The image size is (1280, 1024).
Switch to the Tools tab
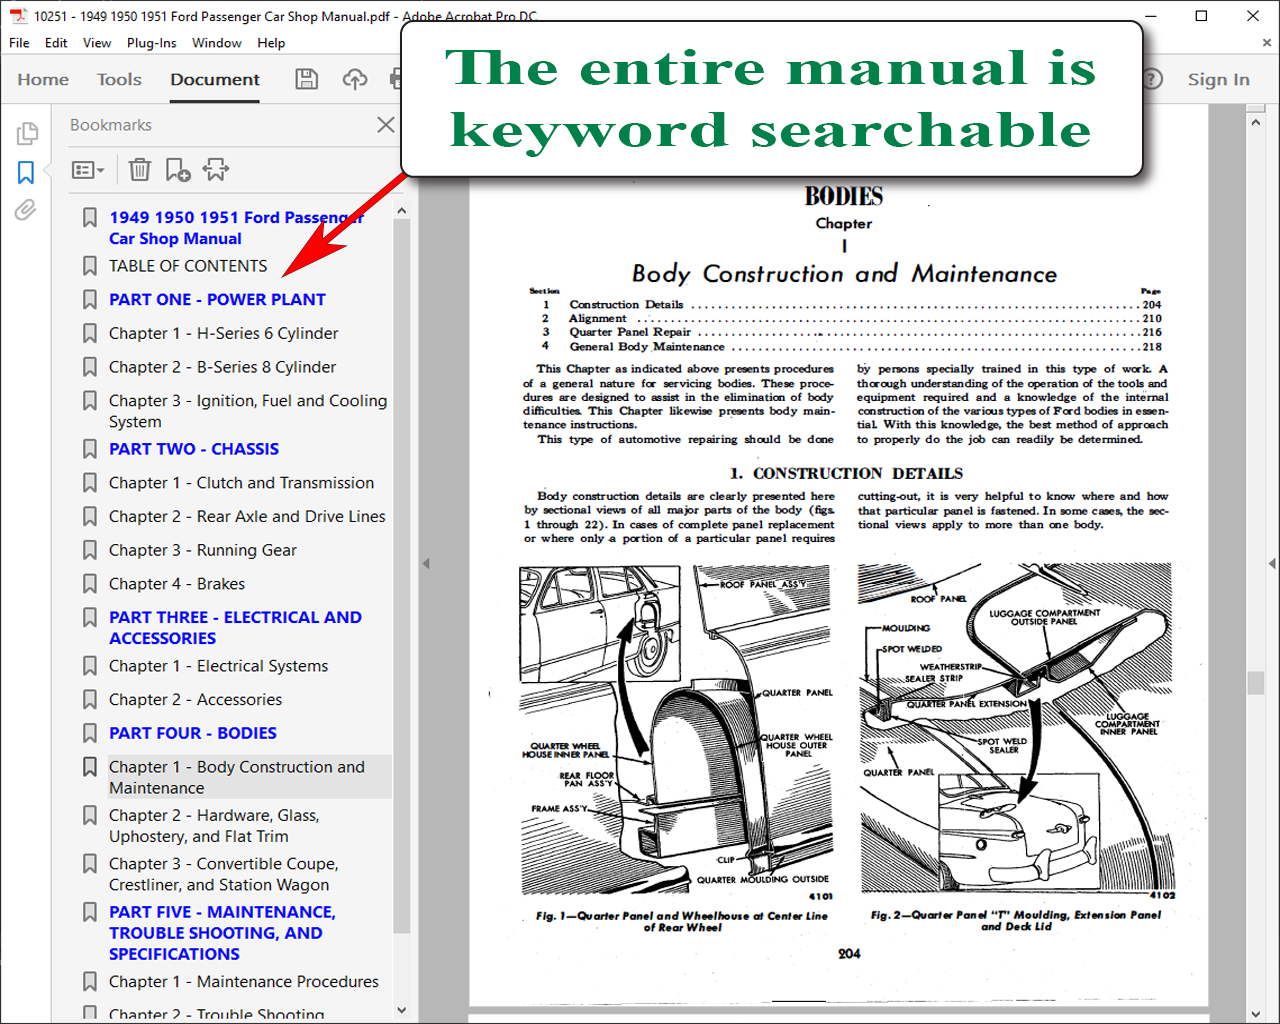119,80
